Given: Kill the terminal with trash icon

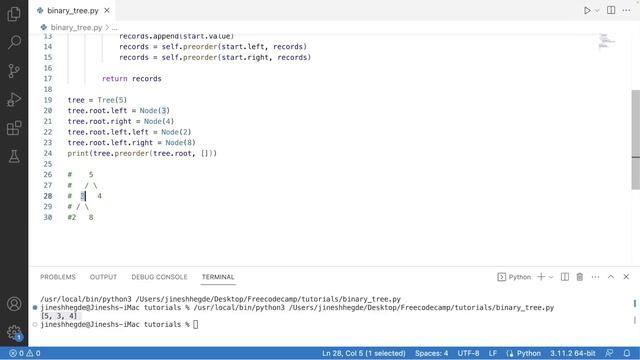Looking at the screenshot, I should (x=580, y=277).
